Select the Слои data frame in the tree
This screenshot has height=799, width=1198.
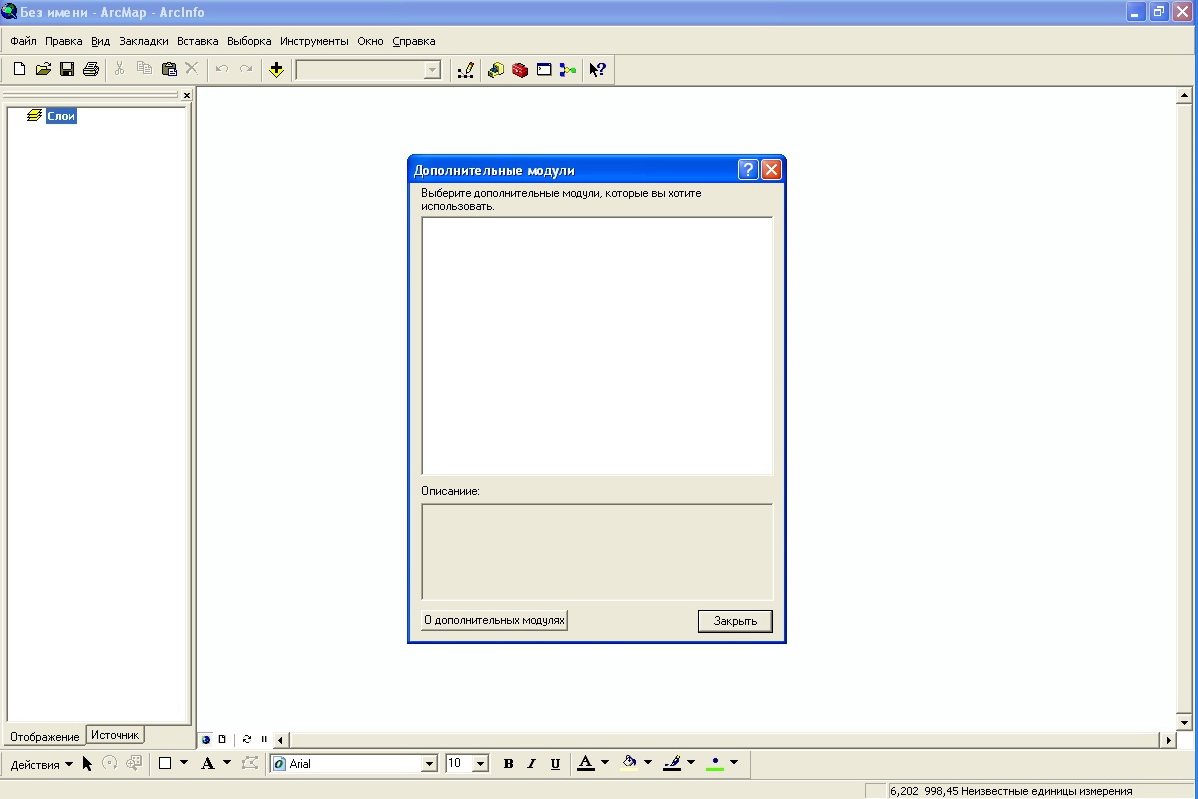61,116
